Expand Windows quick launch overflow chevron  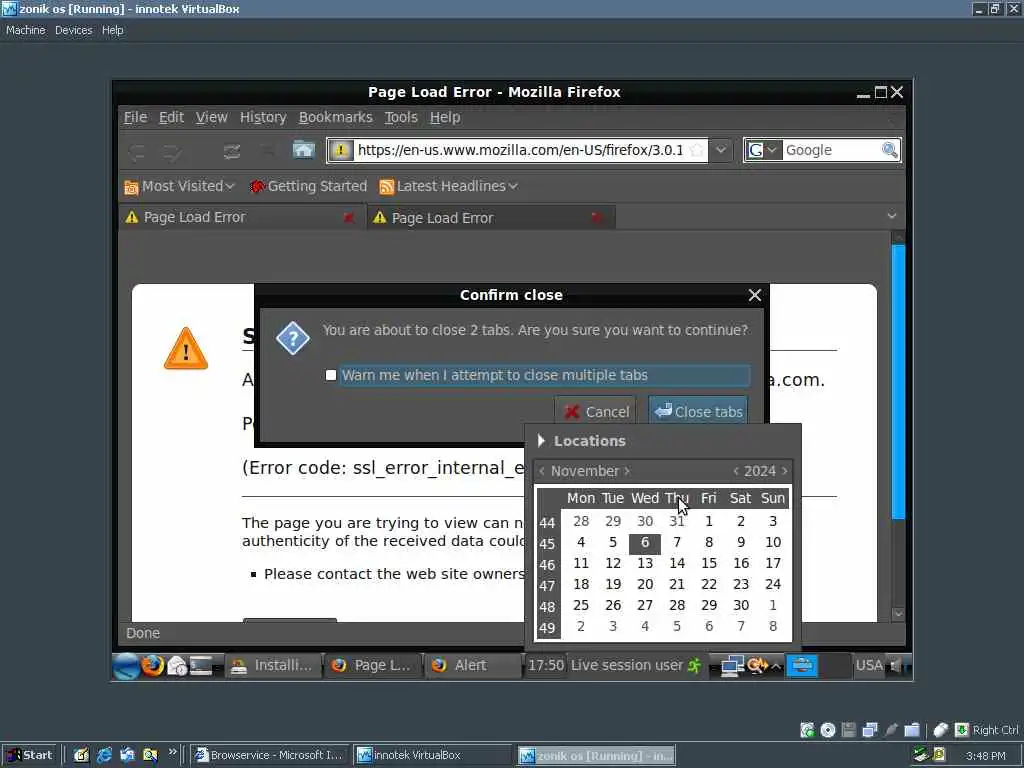pyautogui.click(x=172, y=752)
